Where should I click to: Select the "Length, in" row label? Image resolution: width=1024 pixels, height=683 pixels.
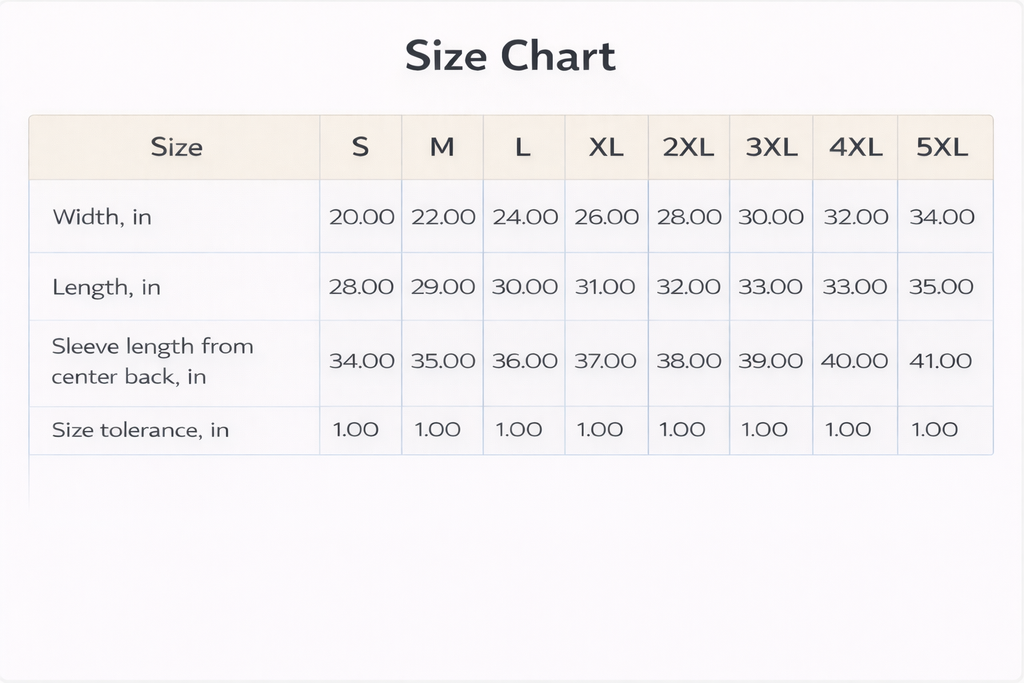tap(106, 288)
